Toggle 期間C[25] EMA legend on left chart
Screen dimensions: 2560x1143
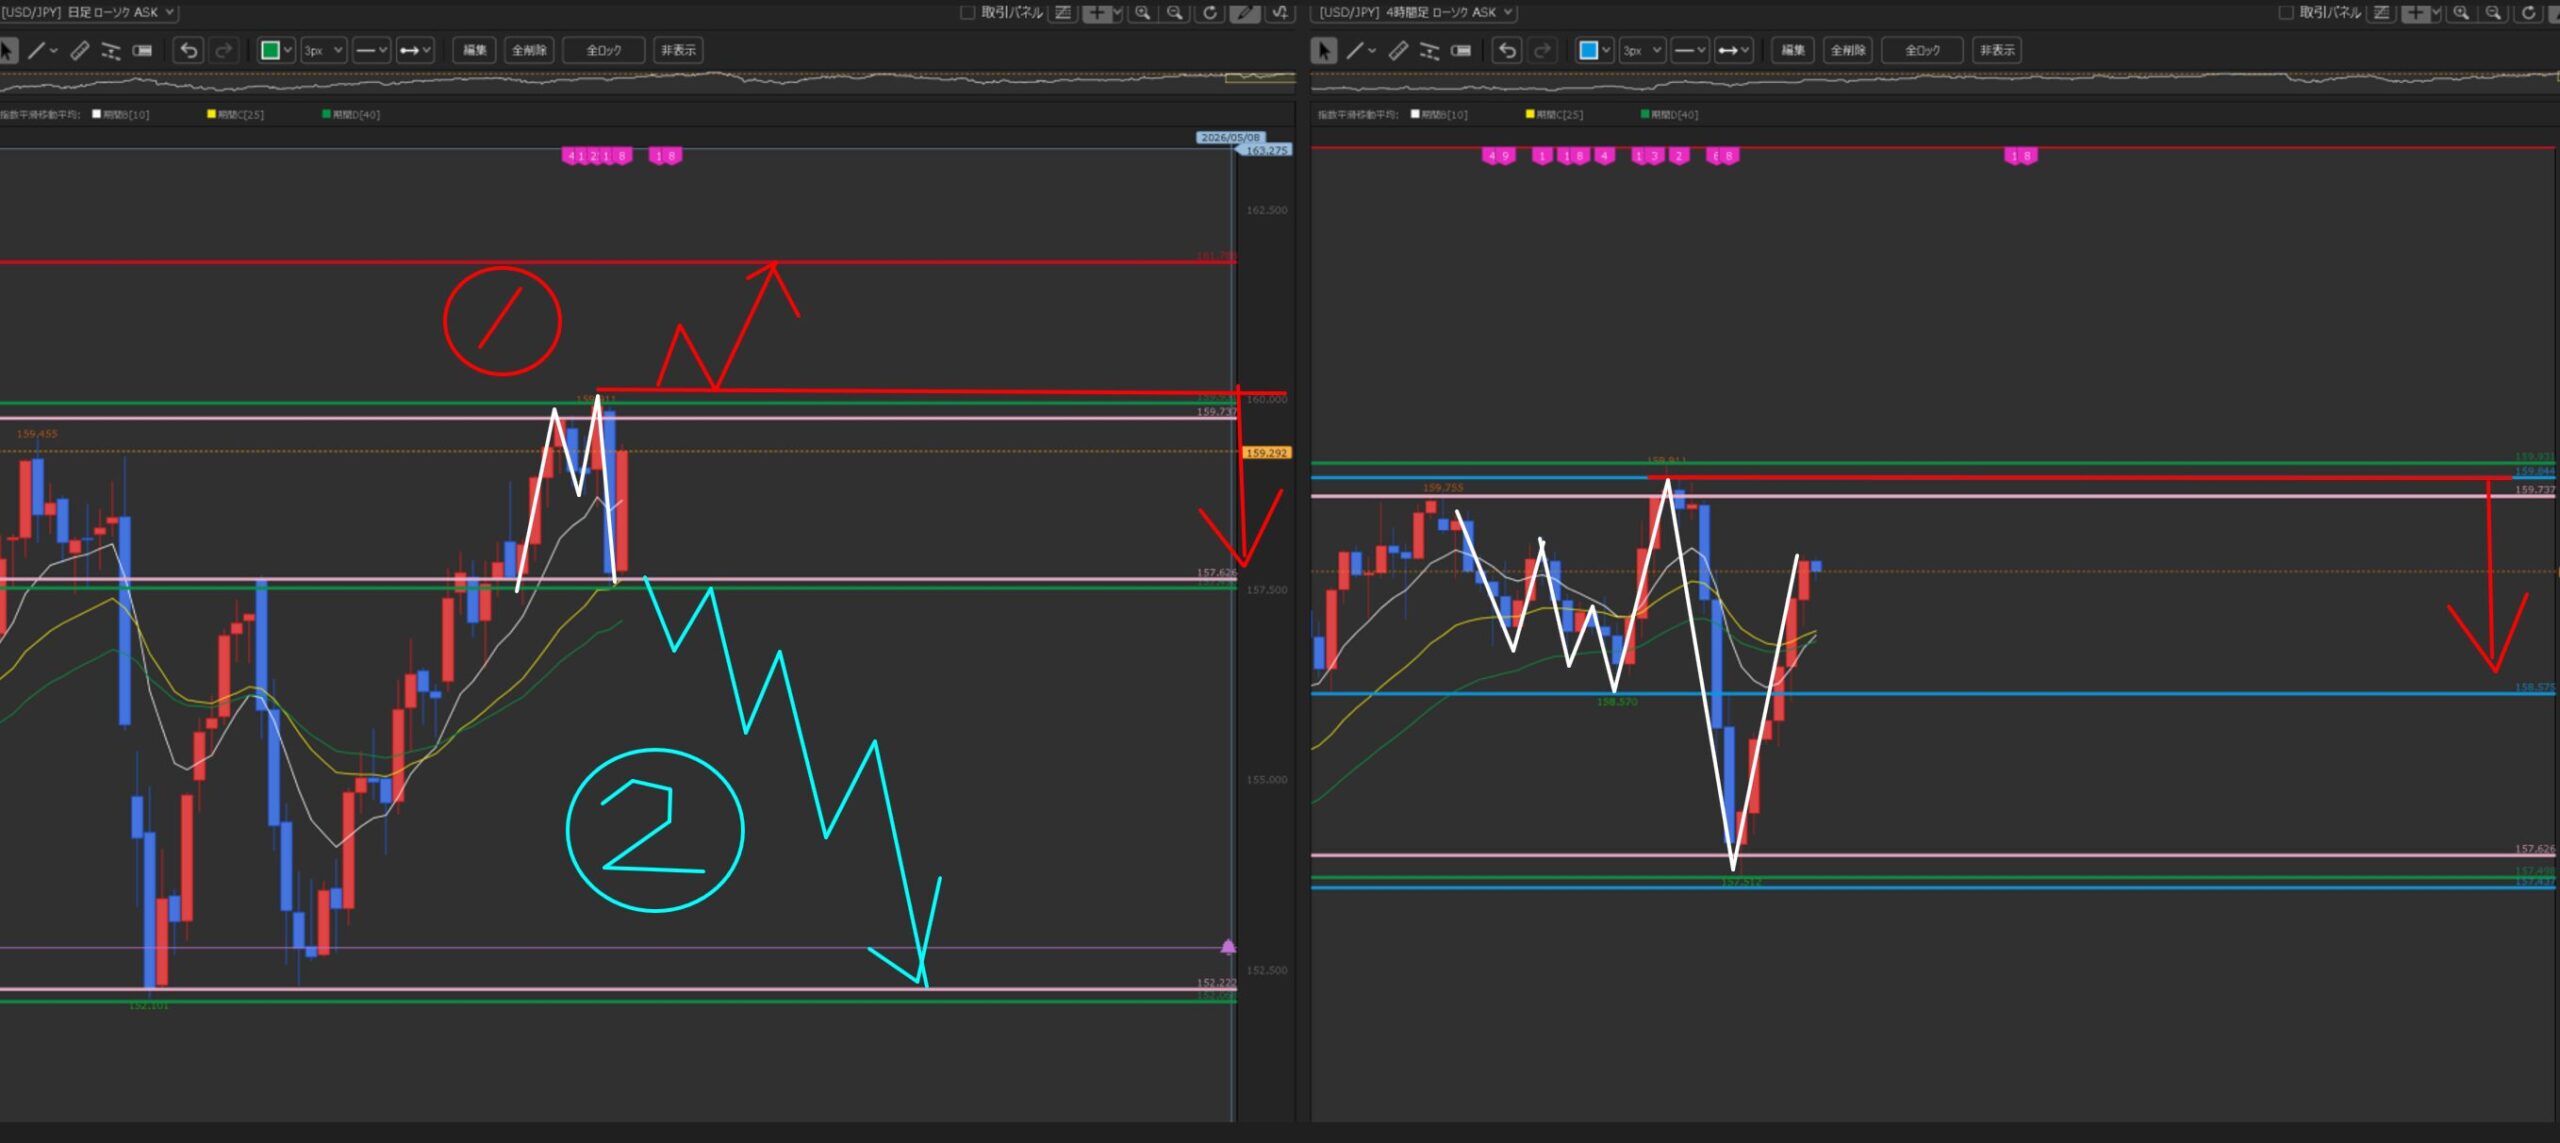coord(236,114)
